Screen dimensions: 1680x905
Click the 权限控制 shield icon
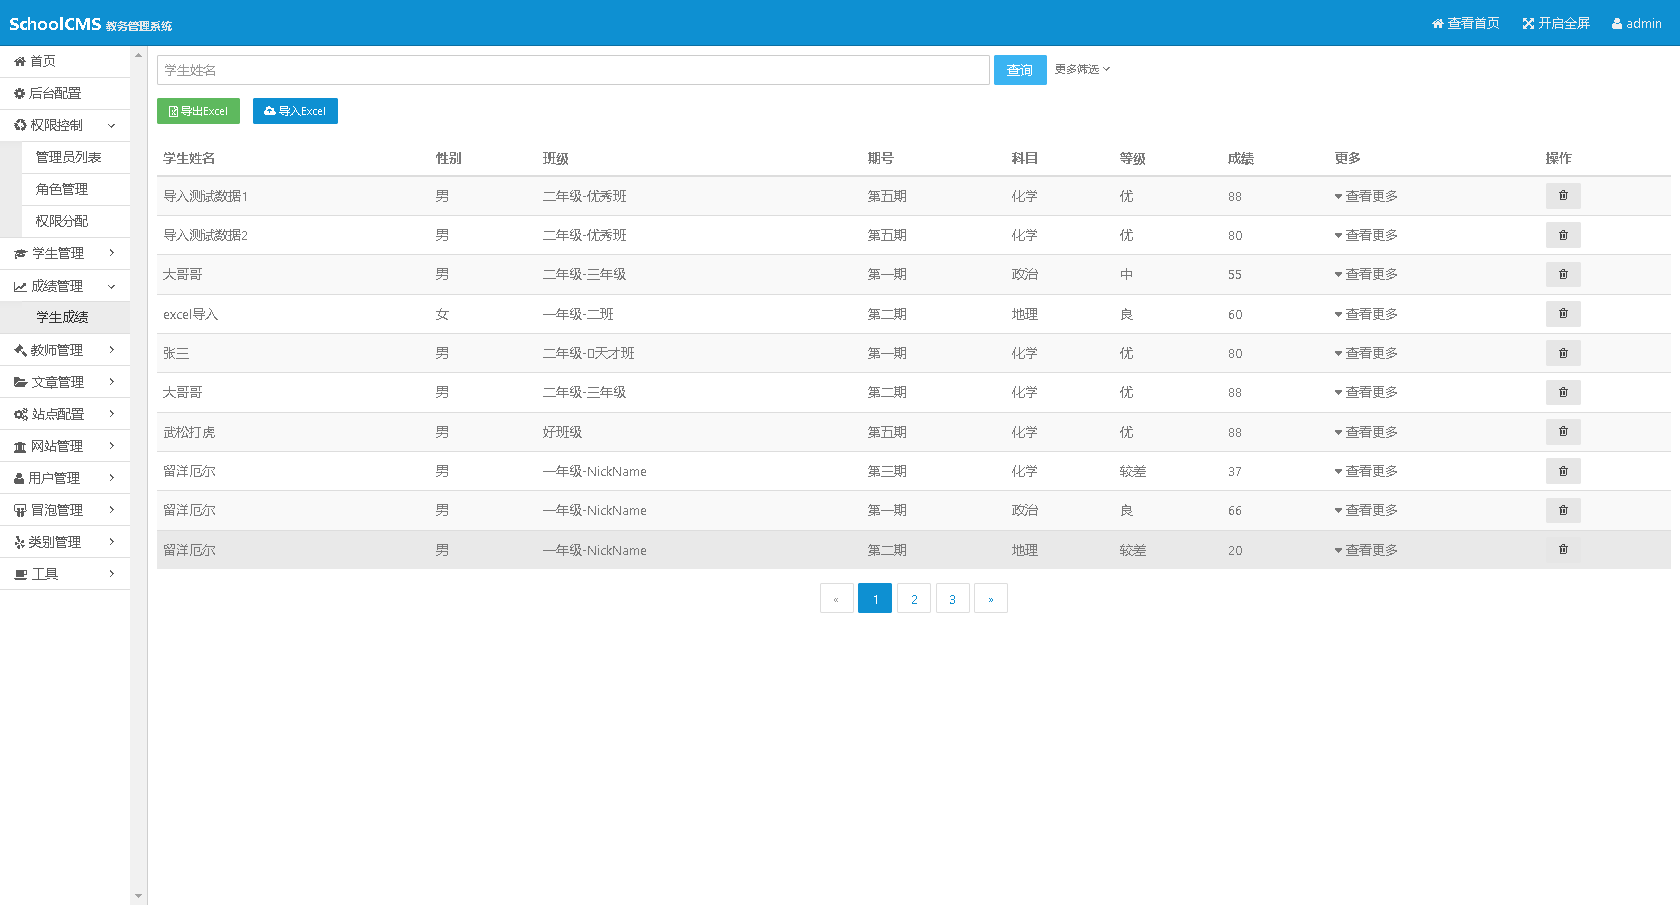pyautogui.click(x=21, y=124)
